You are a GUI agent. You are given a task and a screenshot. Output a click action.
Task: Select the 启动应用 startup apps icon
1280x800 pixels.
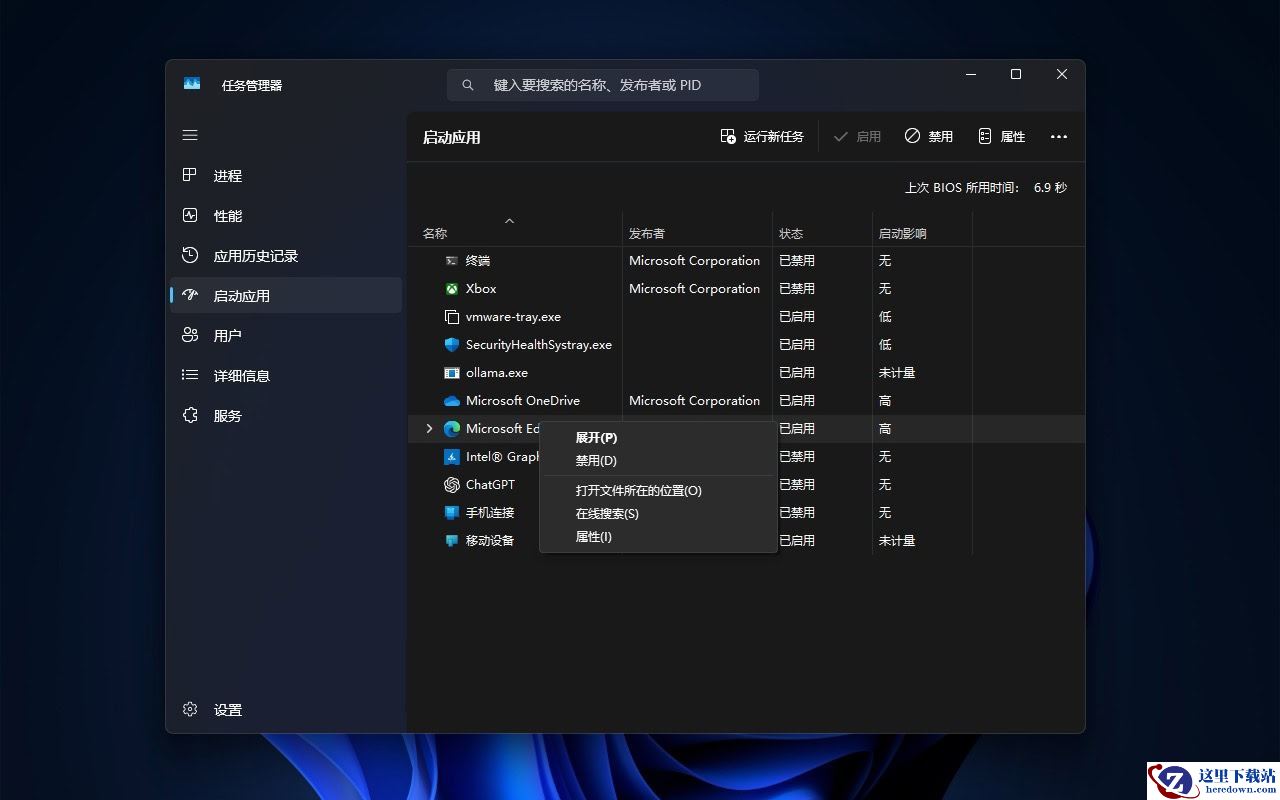[190, 295]
